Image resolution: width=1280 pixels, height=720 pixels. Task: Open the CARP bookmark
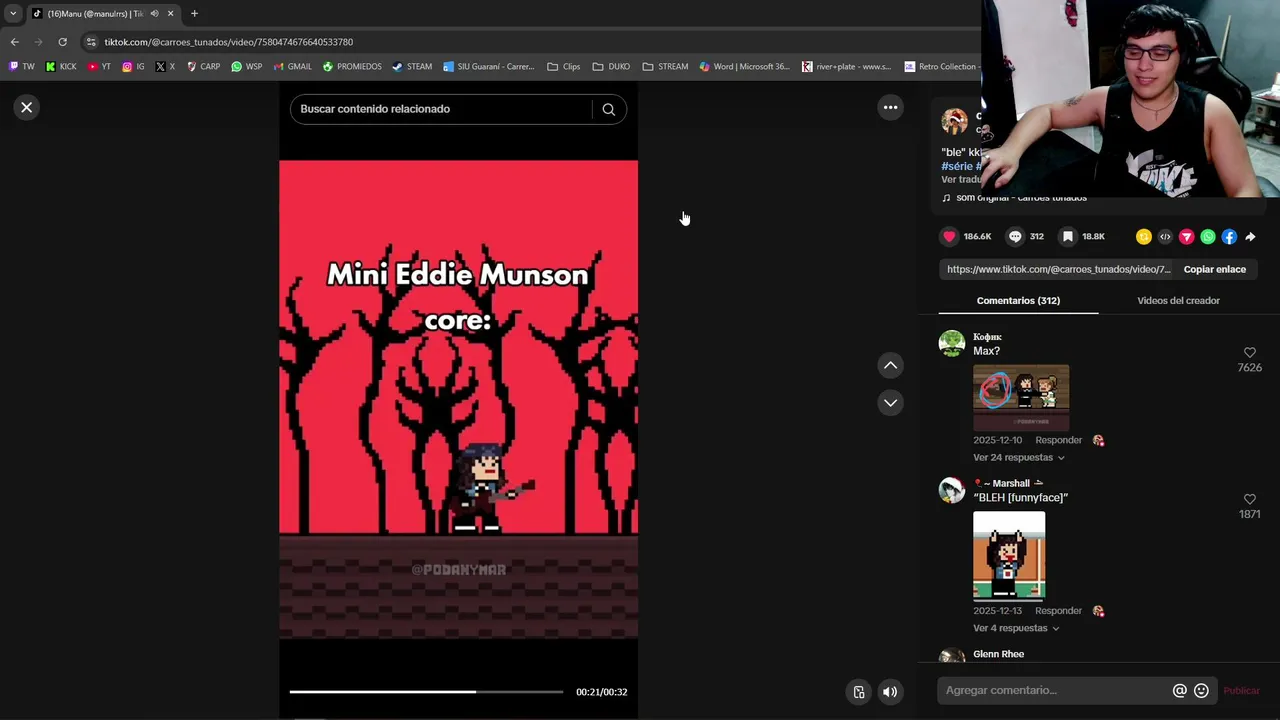coord(203,67)
